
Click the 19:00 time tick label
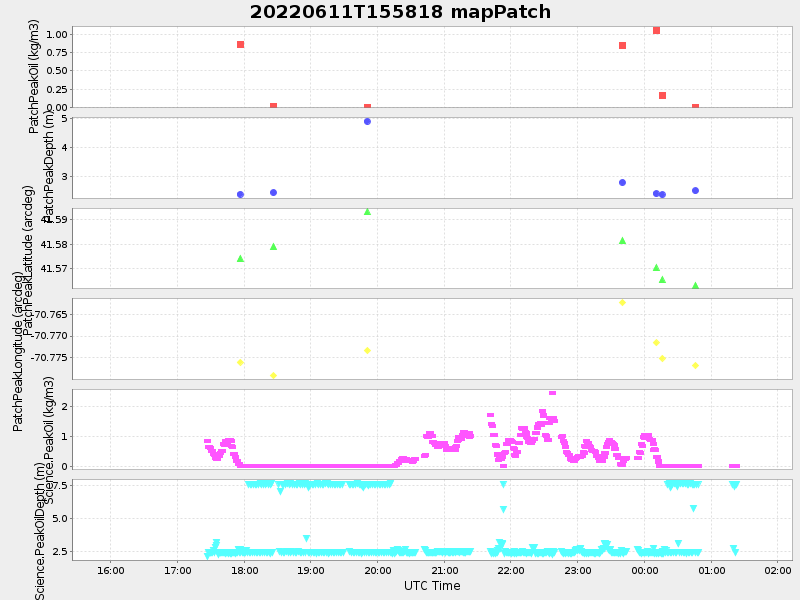311,570
